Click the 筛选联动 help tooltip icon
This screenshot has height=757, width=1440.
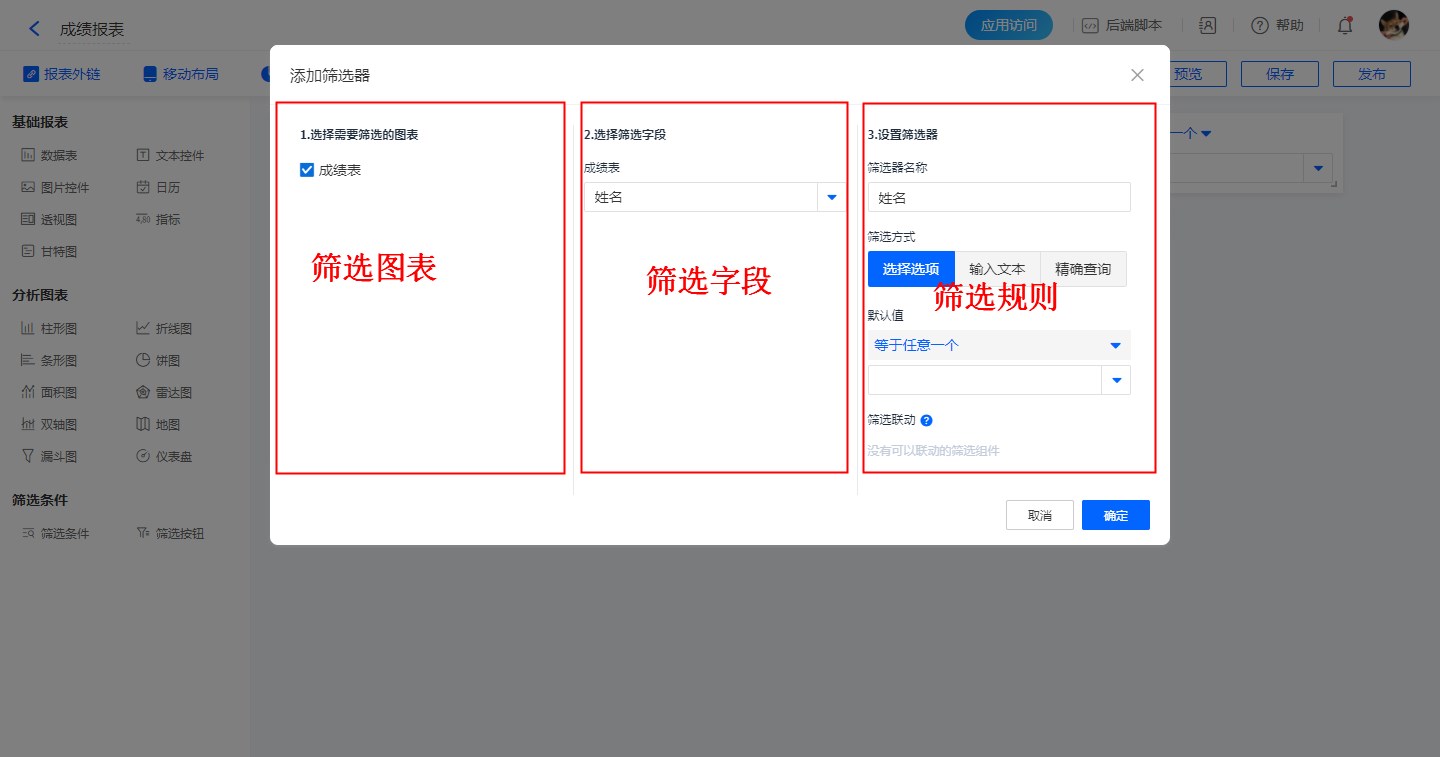[x=926, y=421]
